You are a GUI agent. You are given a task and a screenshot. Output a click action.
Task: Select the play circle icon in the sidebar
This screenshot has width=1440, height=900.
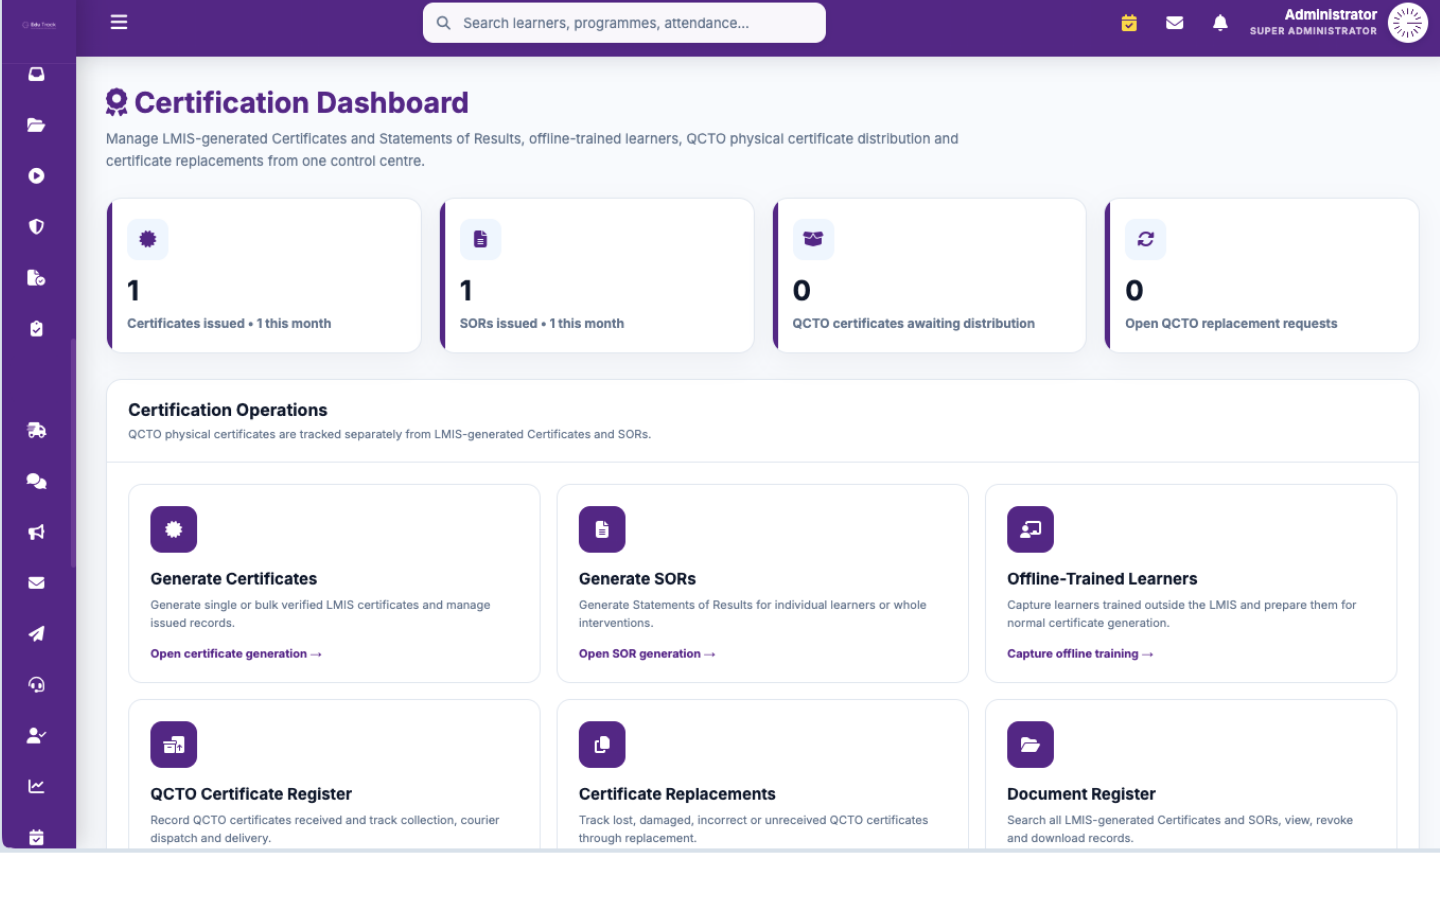(x=37, y=176)
